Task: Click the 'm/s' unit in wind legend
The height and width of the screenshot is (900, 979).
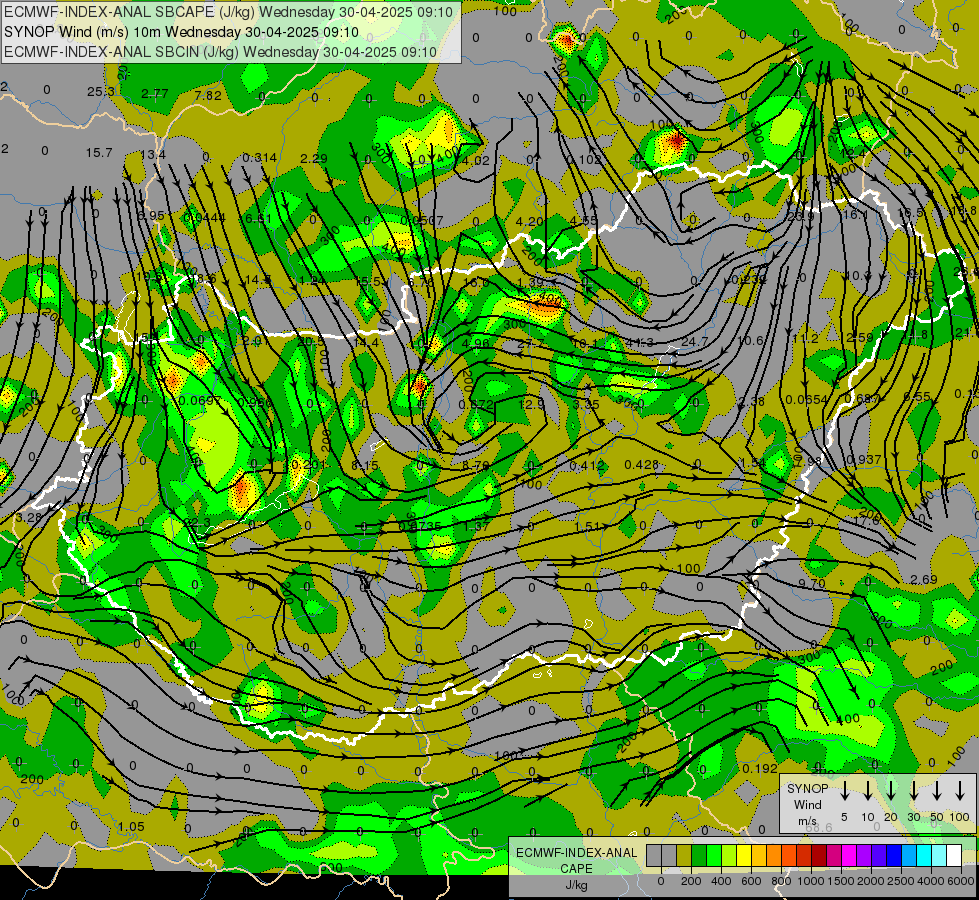Action: point(807,821)
